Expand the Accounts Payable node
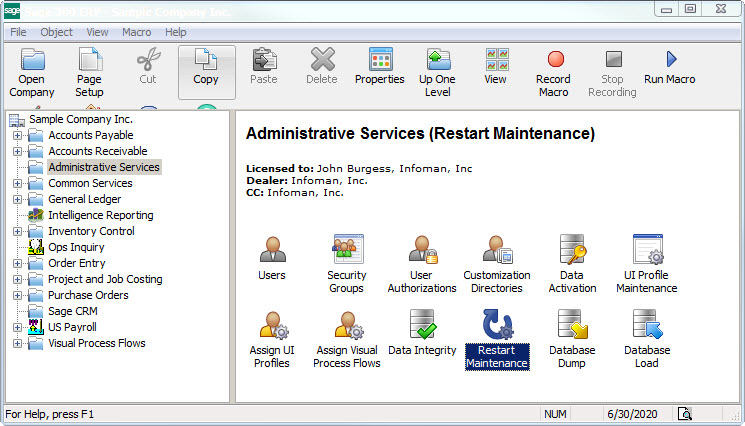 [18, 135]
